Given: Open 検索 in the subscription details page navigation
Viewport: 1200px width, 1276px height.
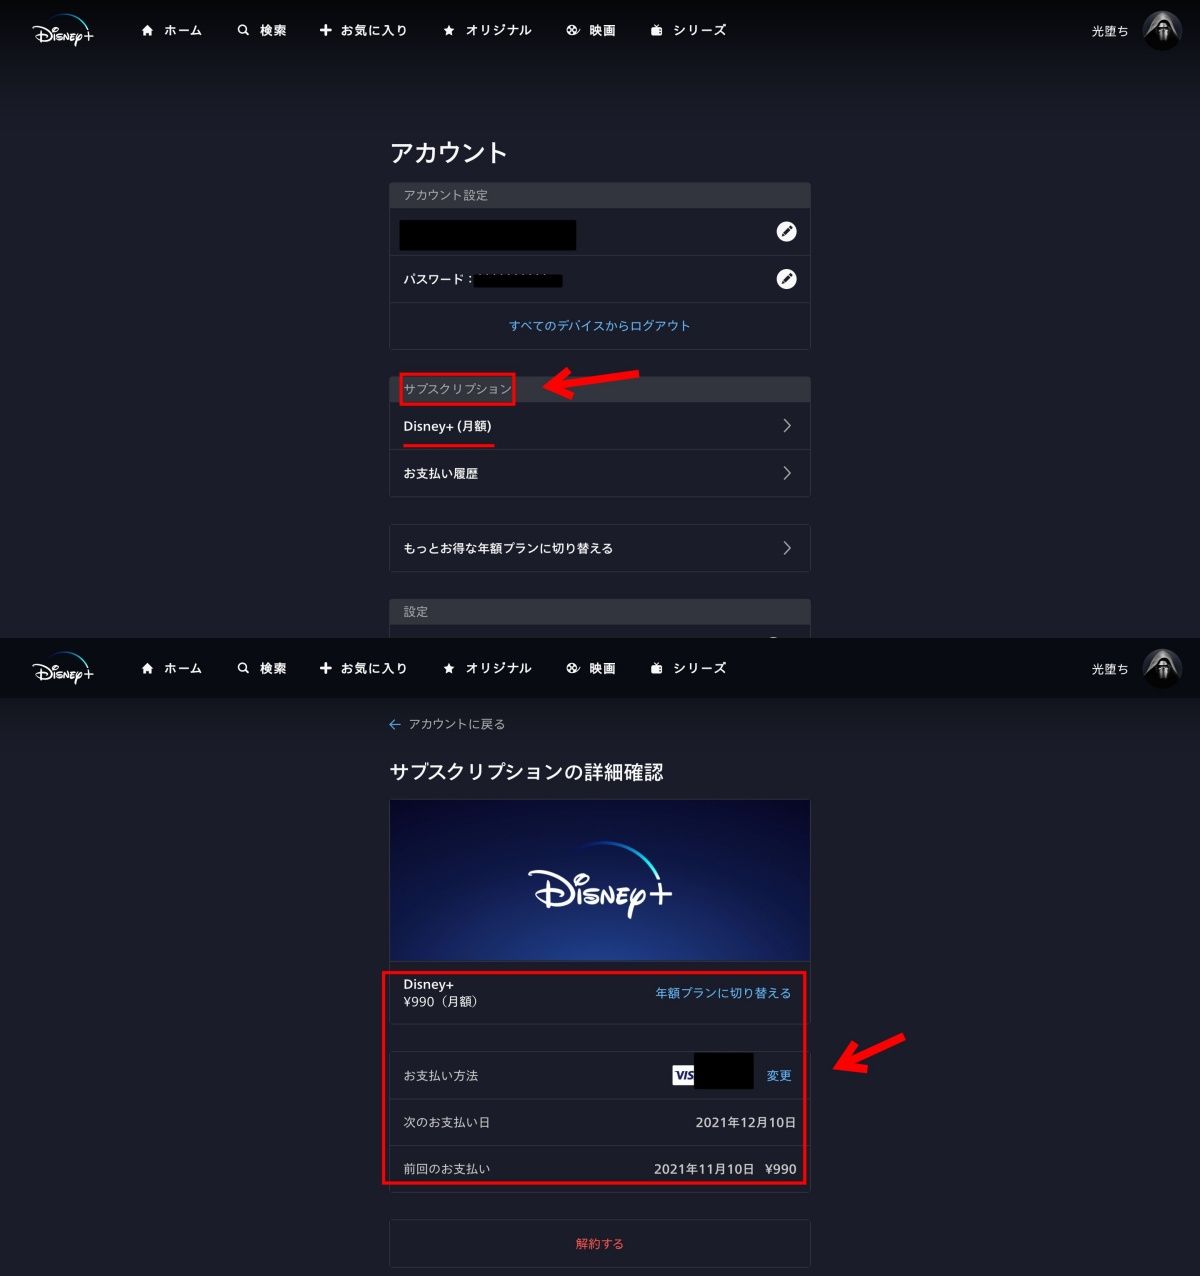Looking at the screenshot, I should click(x=262, y=668).
